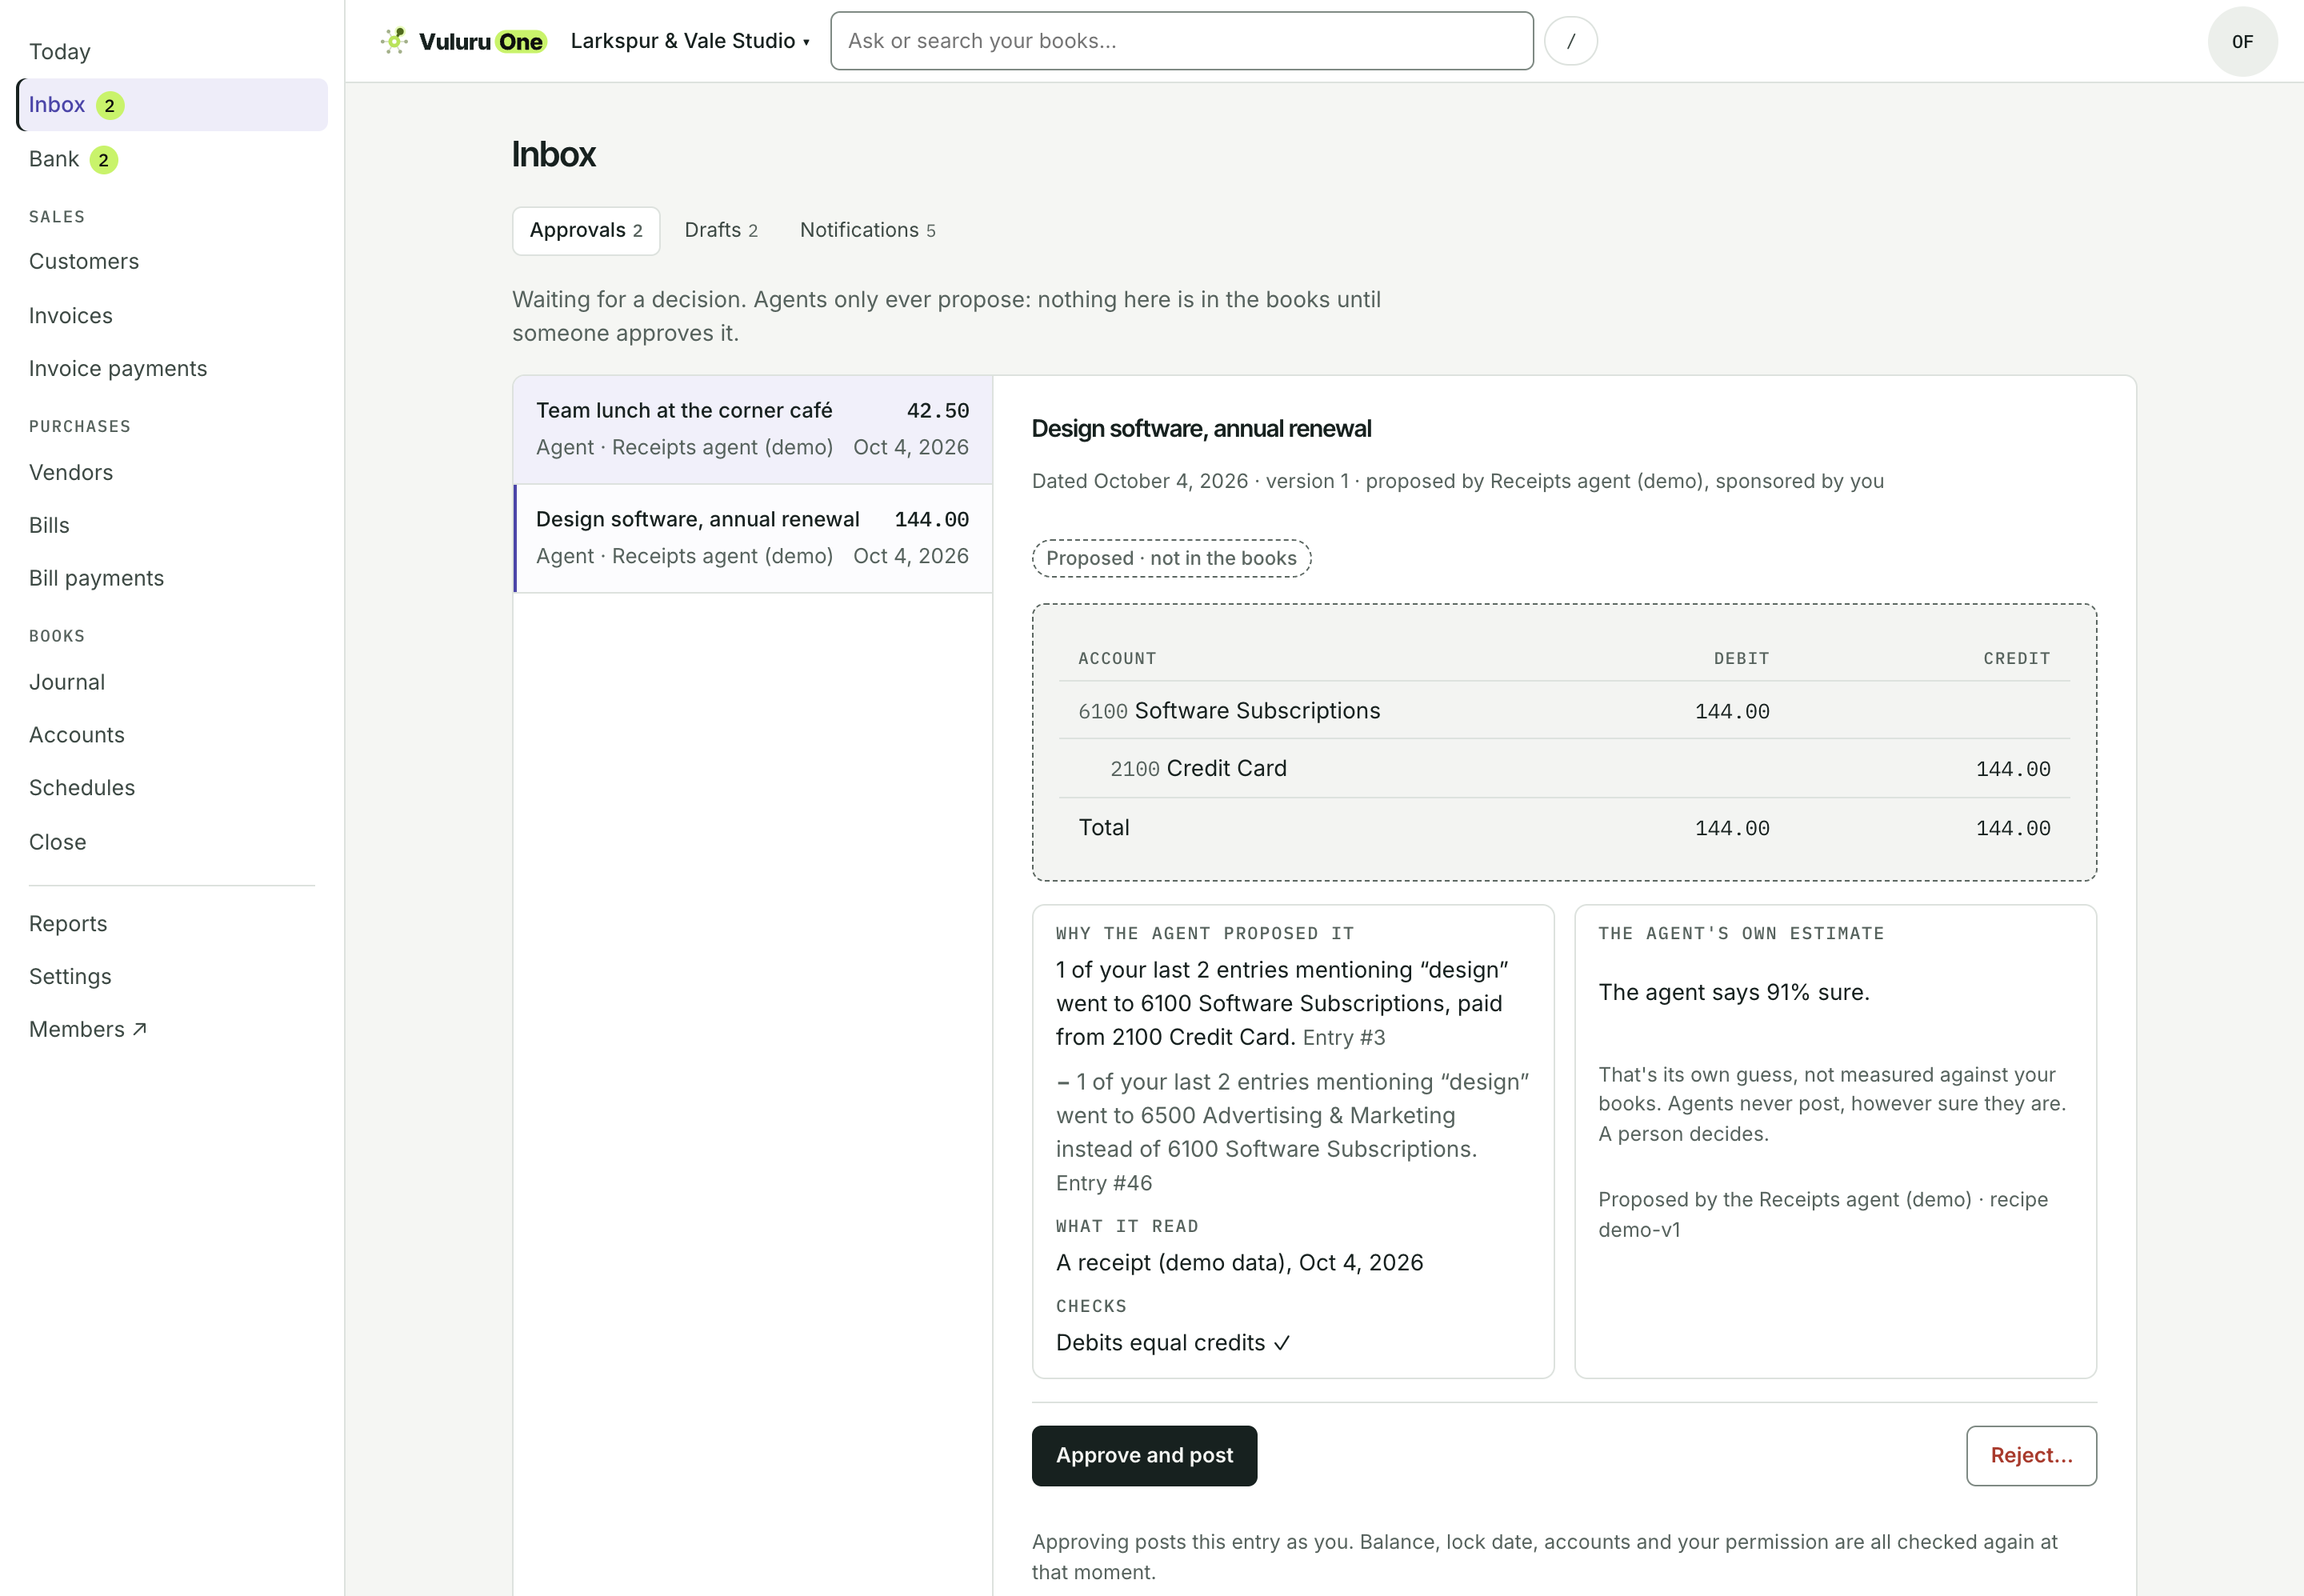The image size is (2304, 1596).
Task: Click the slash shortcut button beside search
Action: click(x=1570, y=41)
